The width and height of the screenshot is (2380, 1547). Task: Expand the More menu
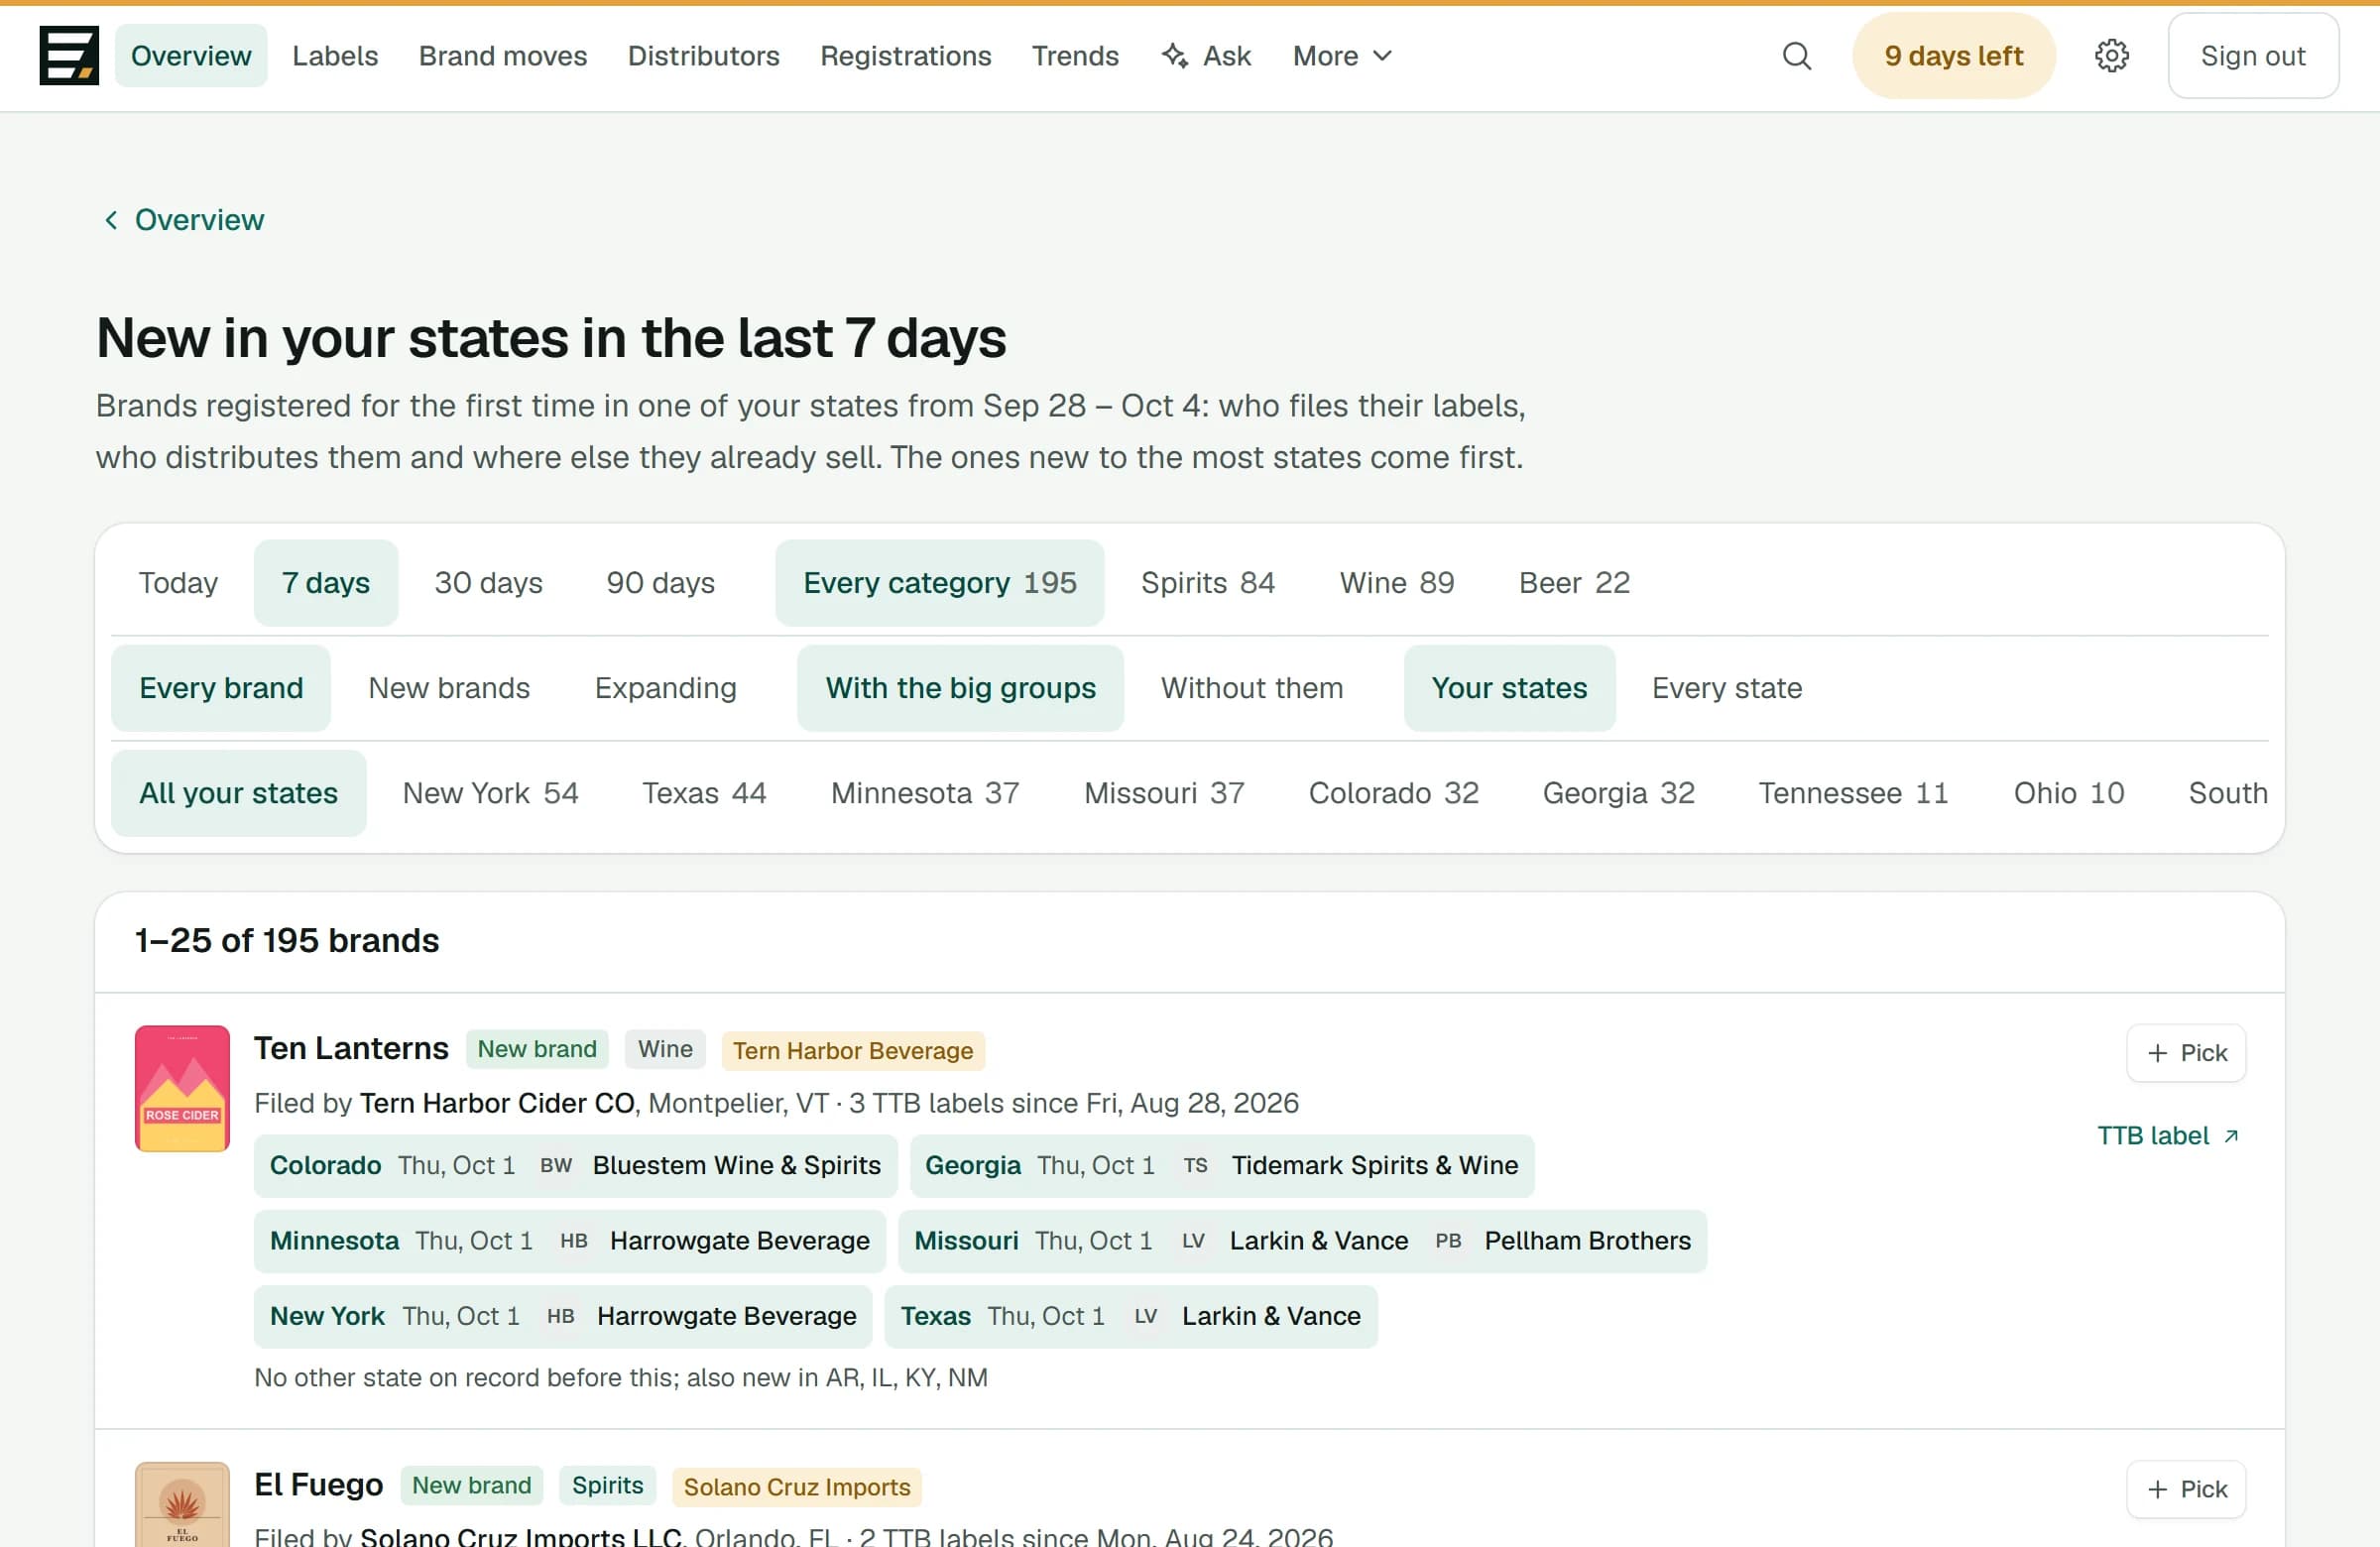coord(1341,56)
